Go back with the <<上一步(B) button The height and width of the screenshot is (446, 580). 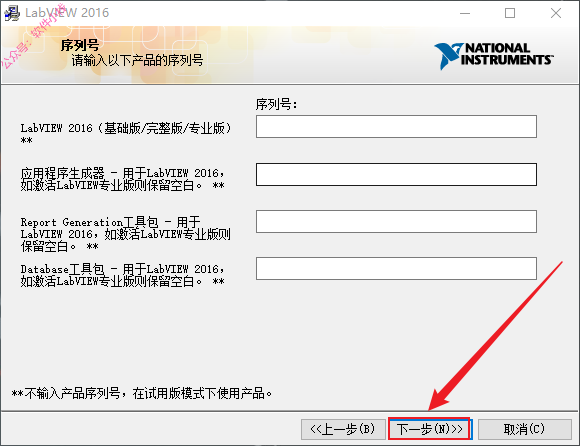(343, 429)
